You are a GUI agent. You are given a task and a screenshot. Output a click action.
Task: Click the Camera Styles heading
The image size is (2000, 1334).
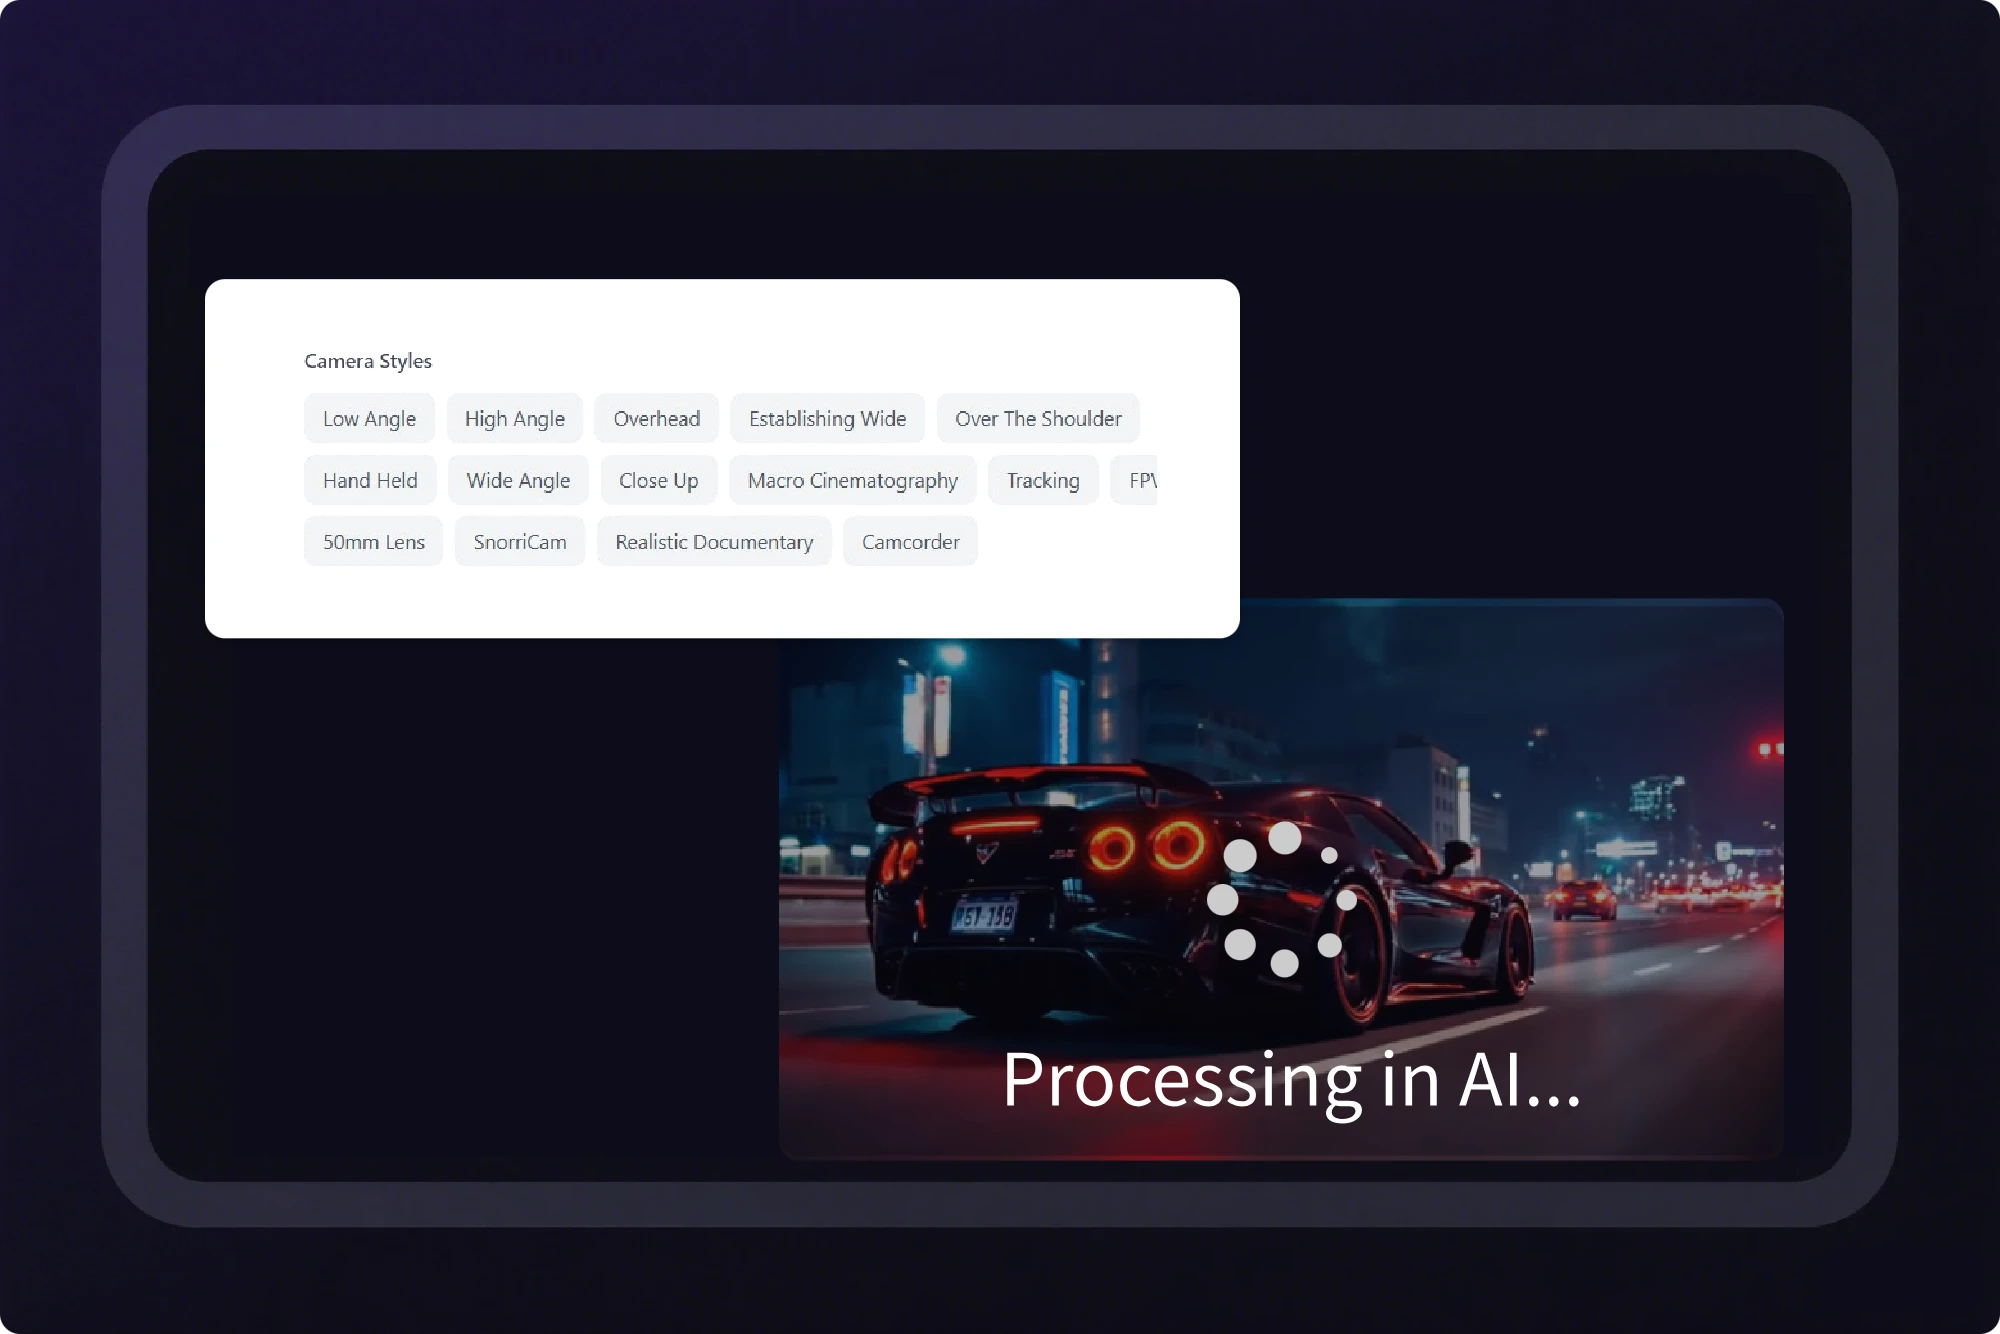tap(368, 361)
